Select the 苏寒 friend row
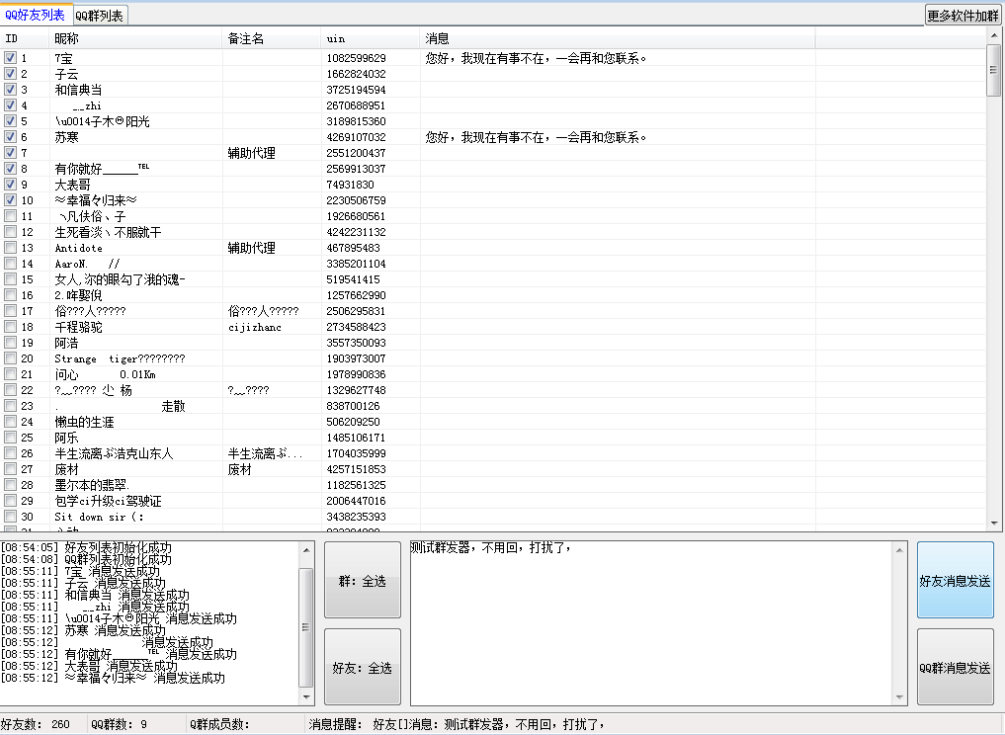Image resolution: width=1005 pixels, height=735 pixels. click(x=494, y=137)
